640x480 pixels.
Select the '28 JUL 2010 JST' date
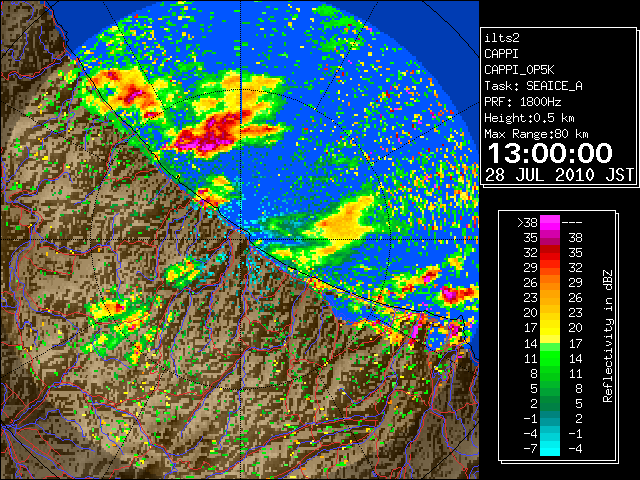point(559,175)
